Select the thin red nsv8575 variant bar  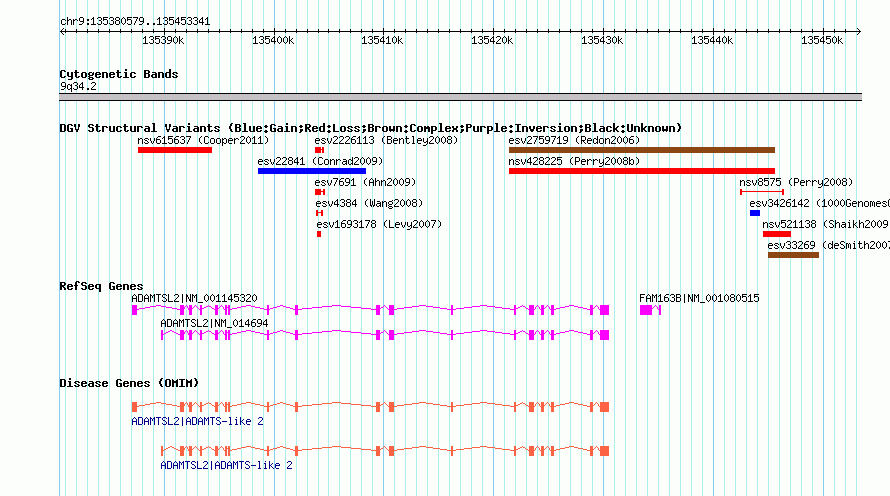(762, 192)
